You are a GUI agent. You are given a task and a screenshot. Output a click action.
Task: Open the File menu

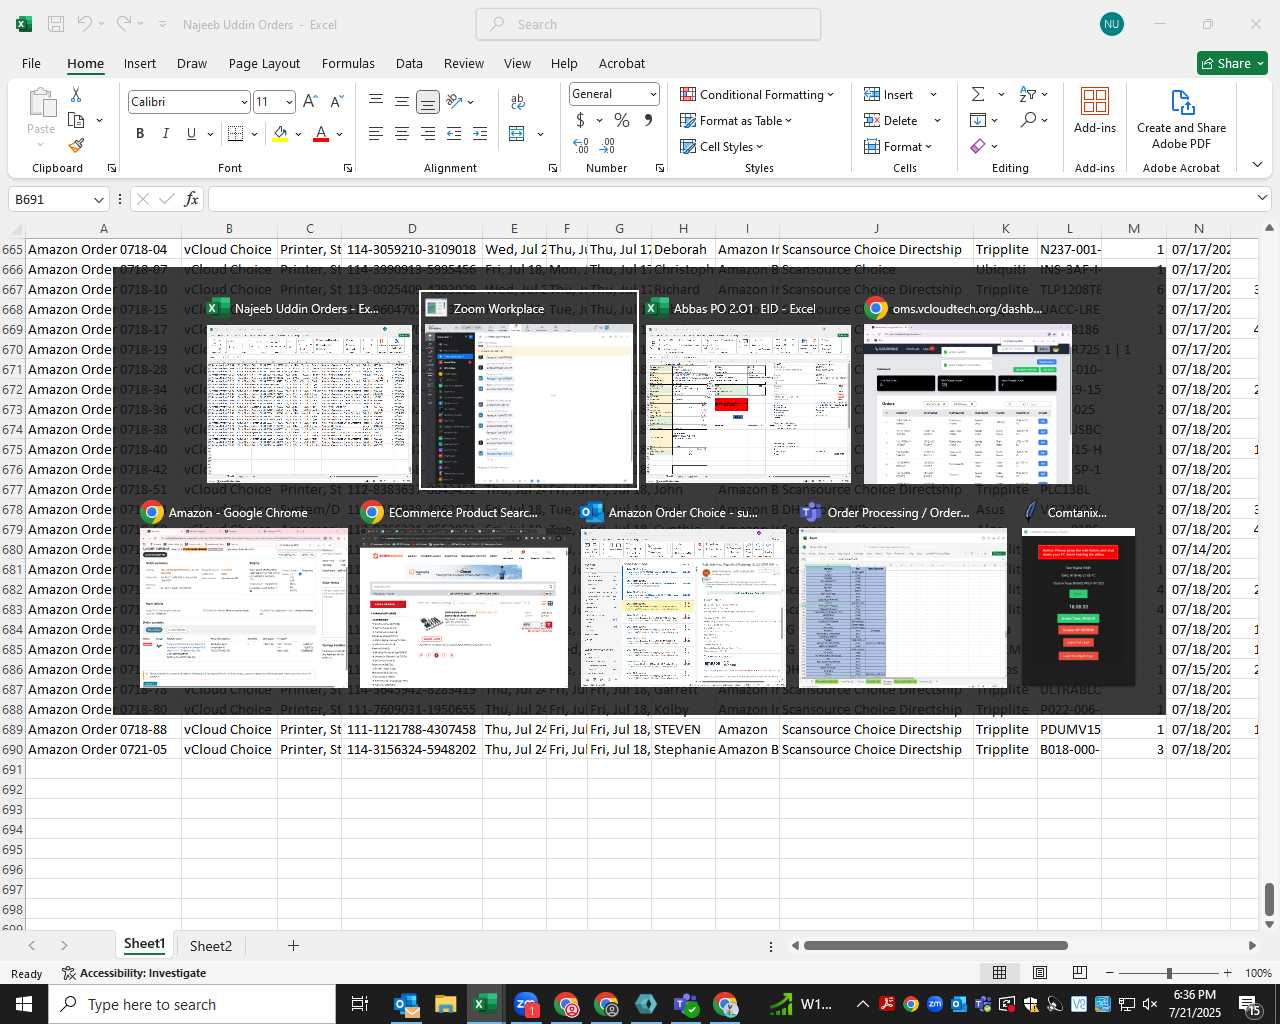coord(31,63)
